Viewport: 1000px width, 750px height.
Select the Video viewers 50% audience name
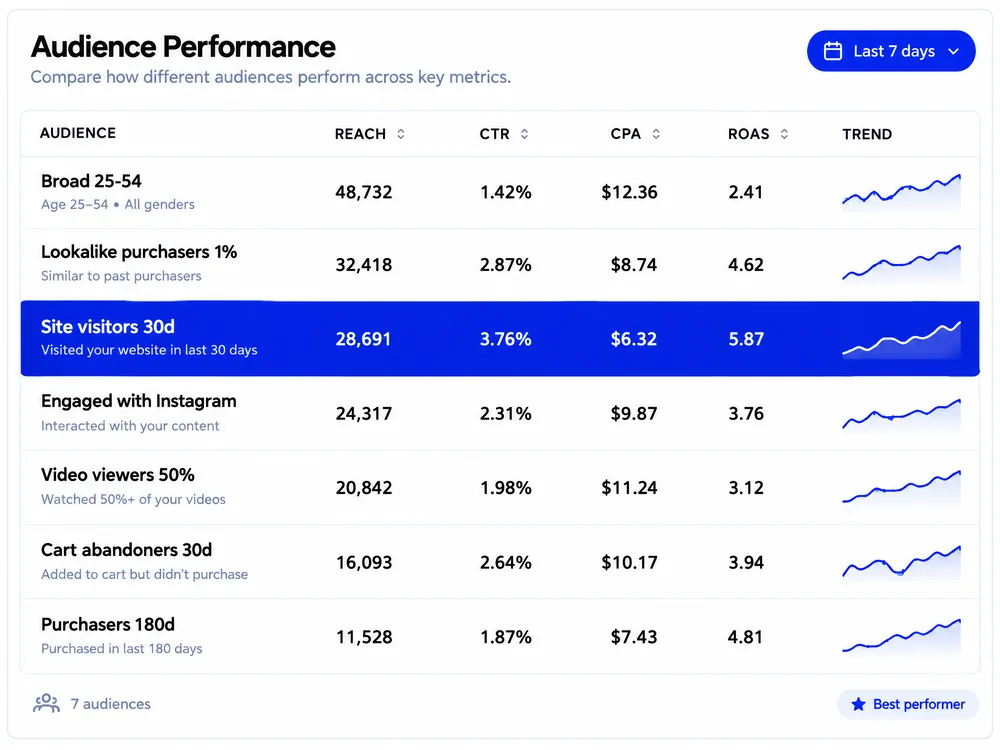(x=118, y=475)
